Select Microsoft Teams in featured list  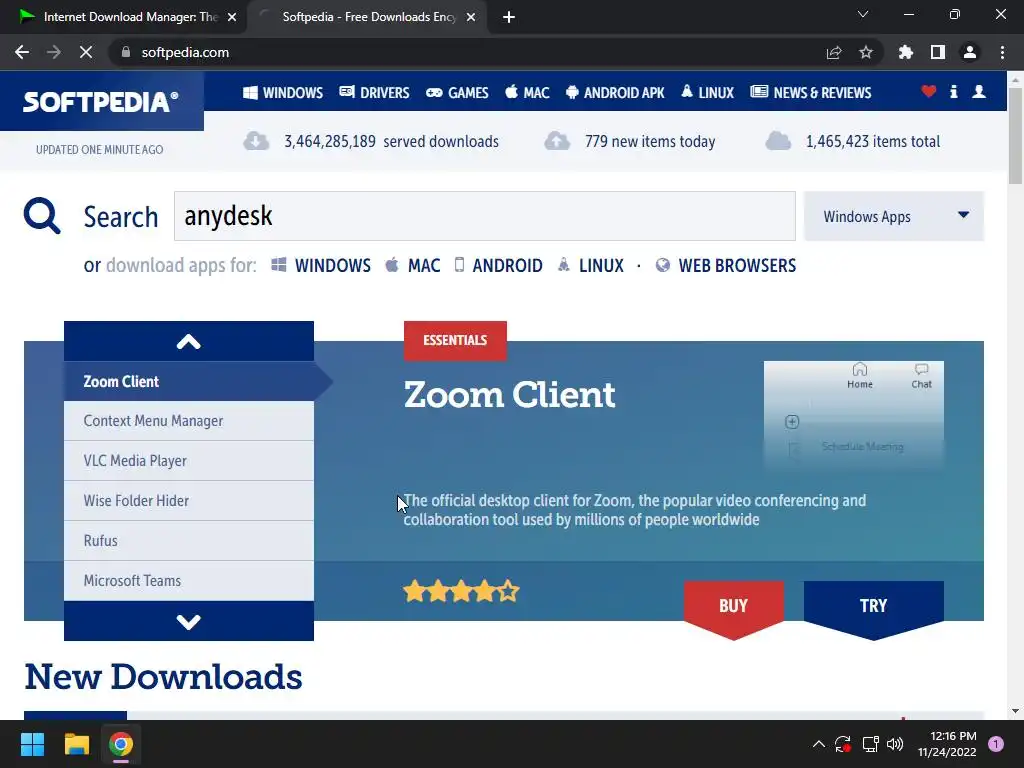click(x=189, y=581)
